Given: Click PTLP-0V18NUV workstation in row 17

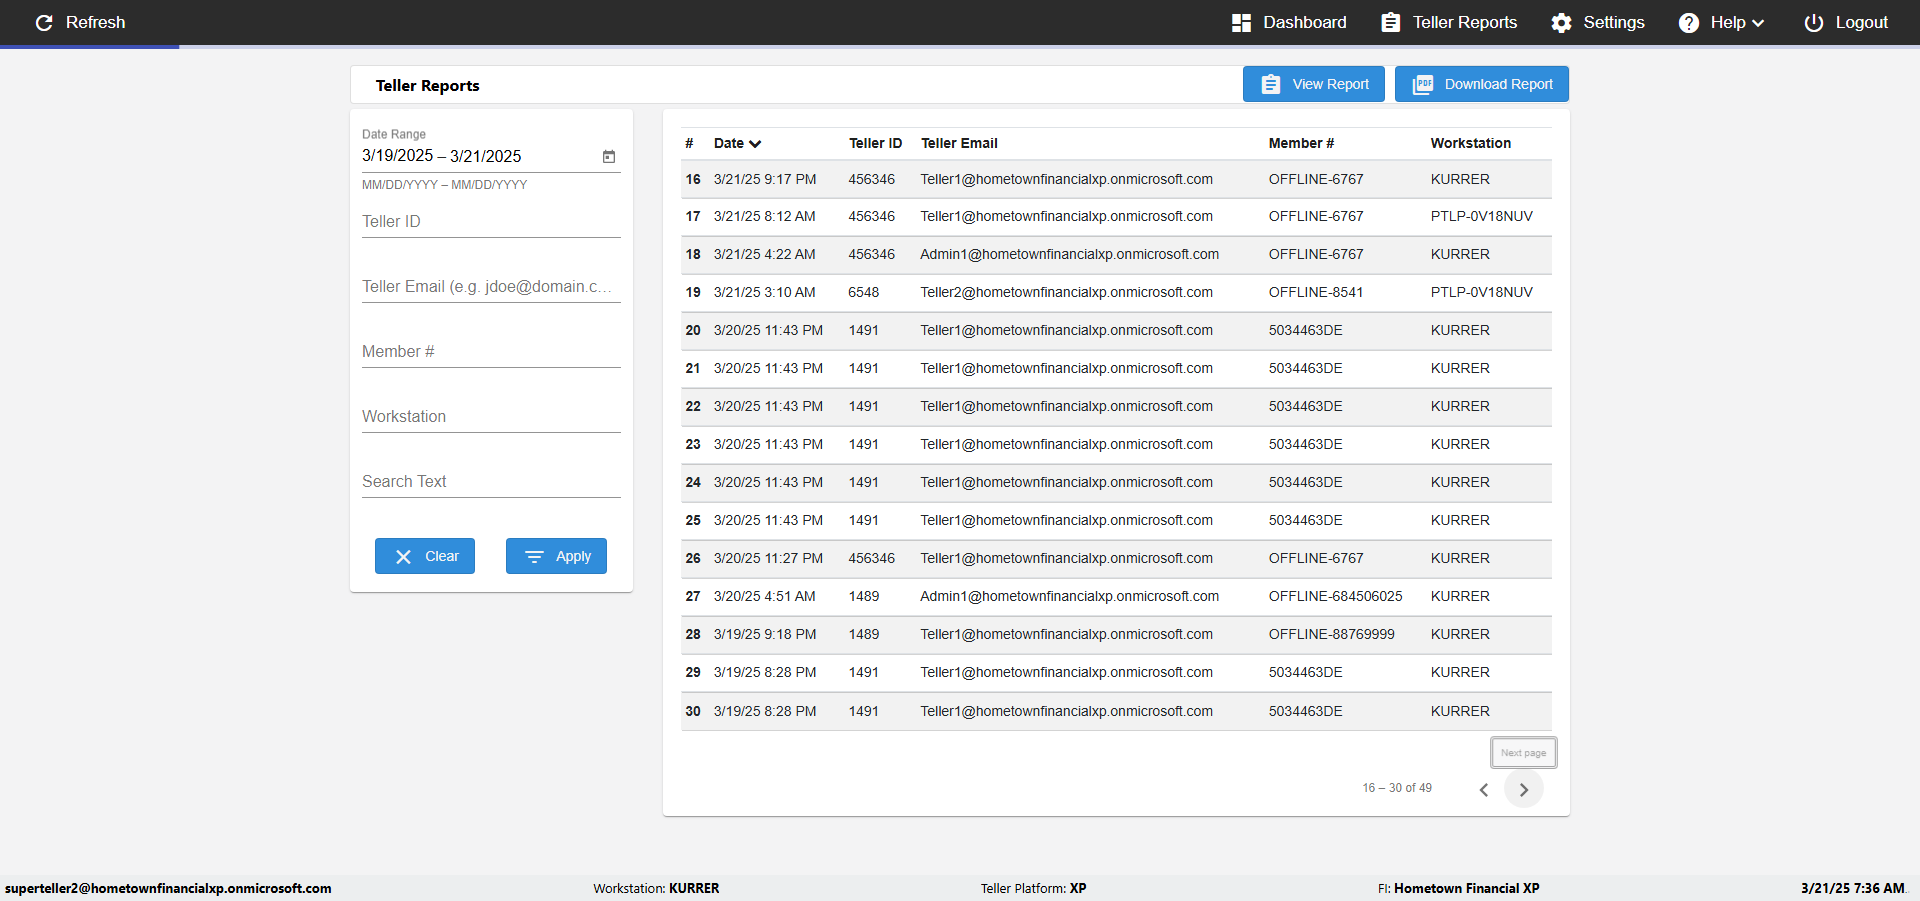Looking at the screenshot, I should [1481, 216].
